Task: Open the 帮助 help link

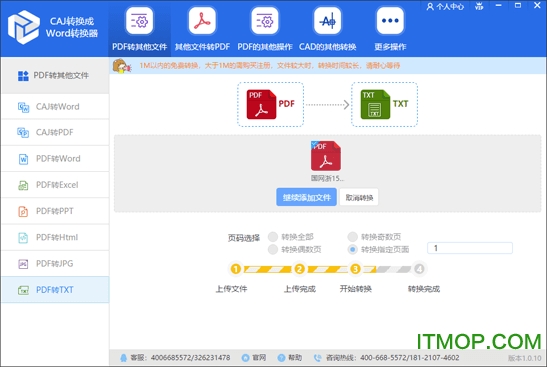Action: [290, 358]
